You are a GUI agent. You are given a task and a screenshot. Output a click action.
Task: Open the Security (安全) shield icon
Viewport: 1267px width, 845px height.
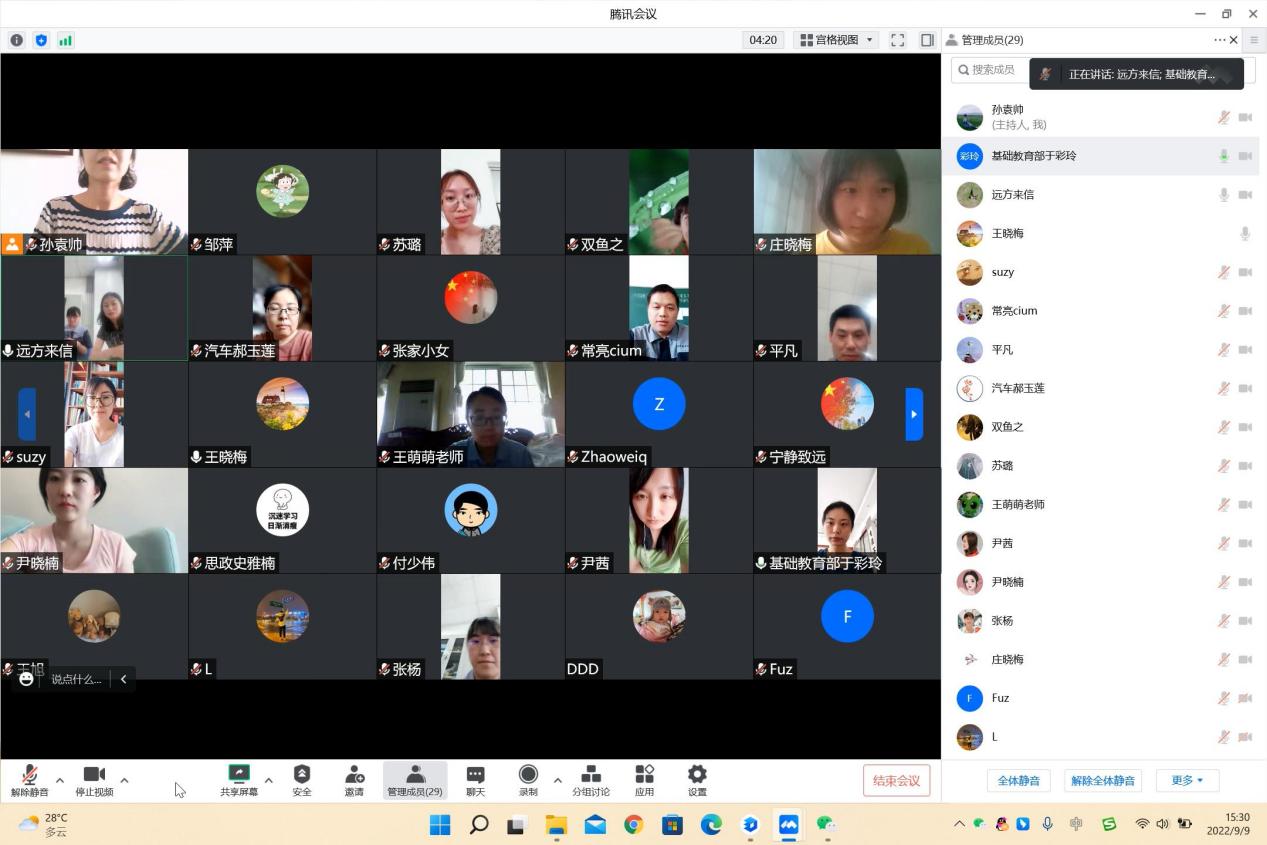302,775
